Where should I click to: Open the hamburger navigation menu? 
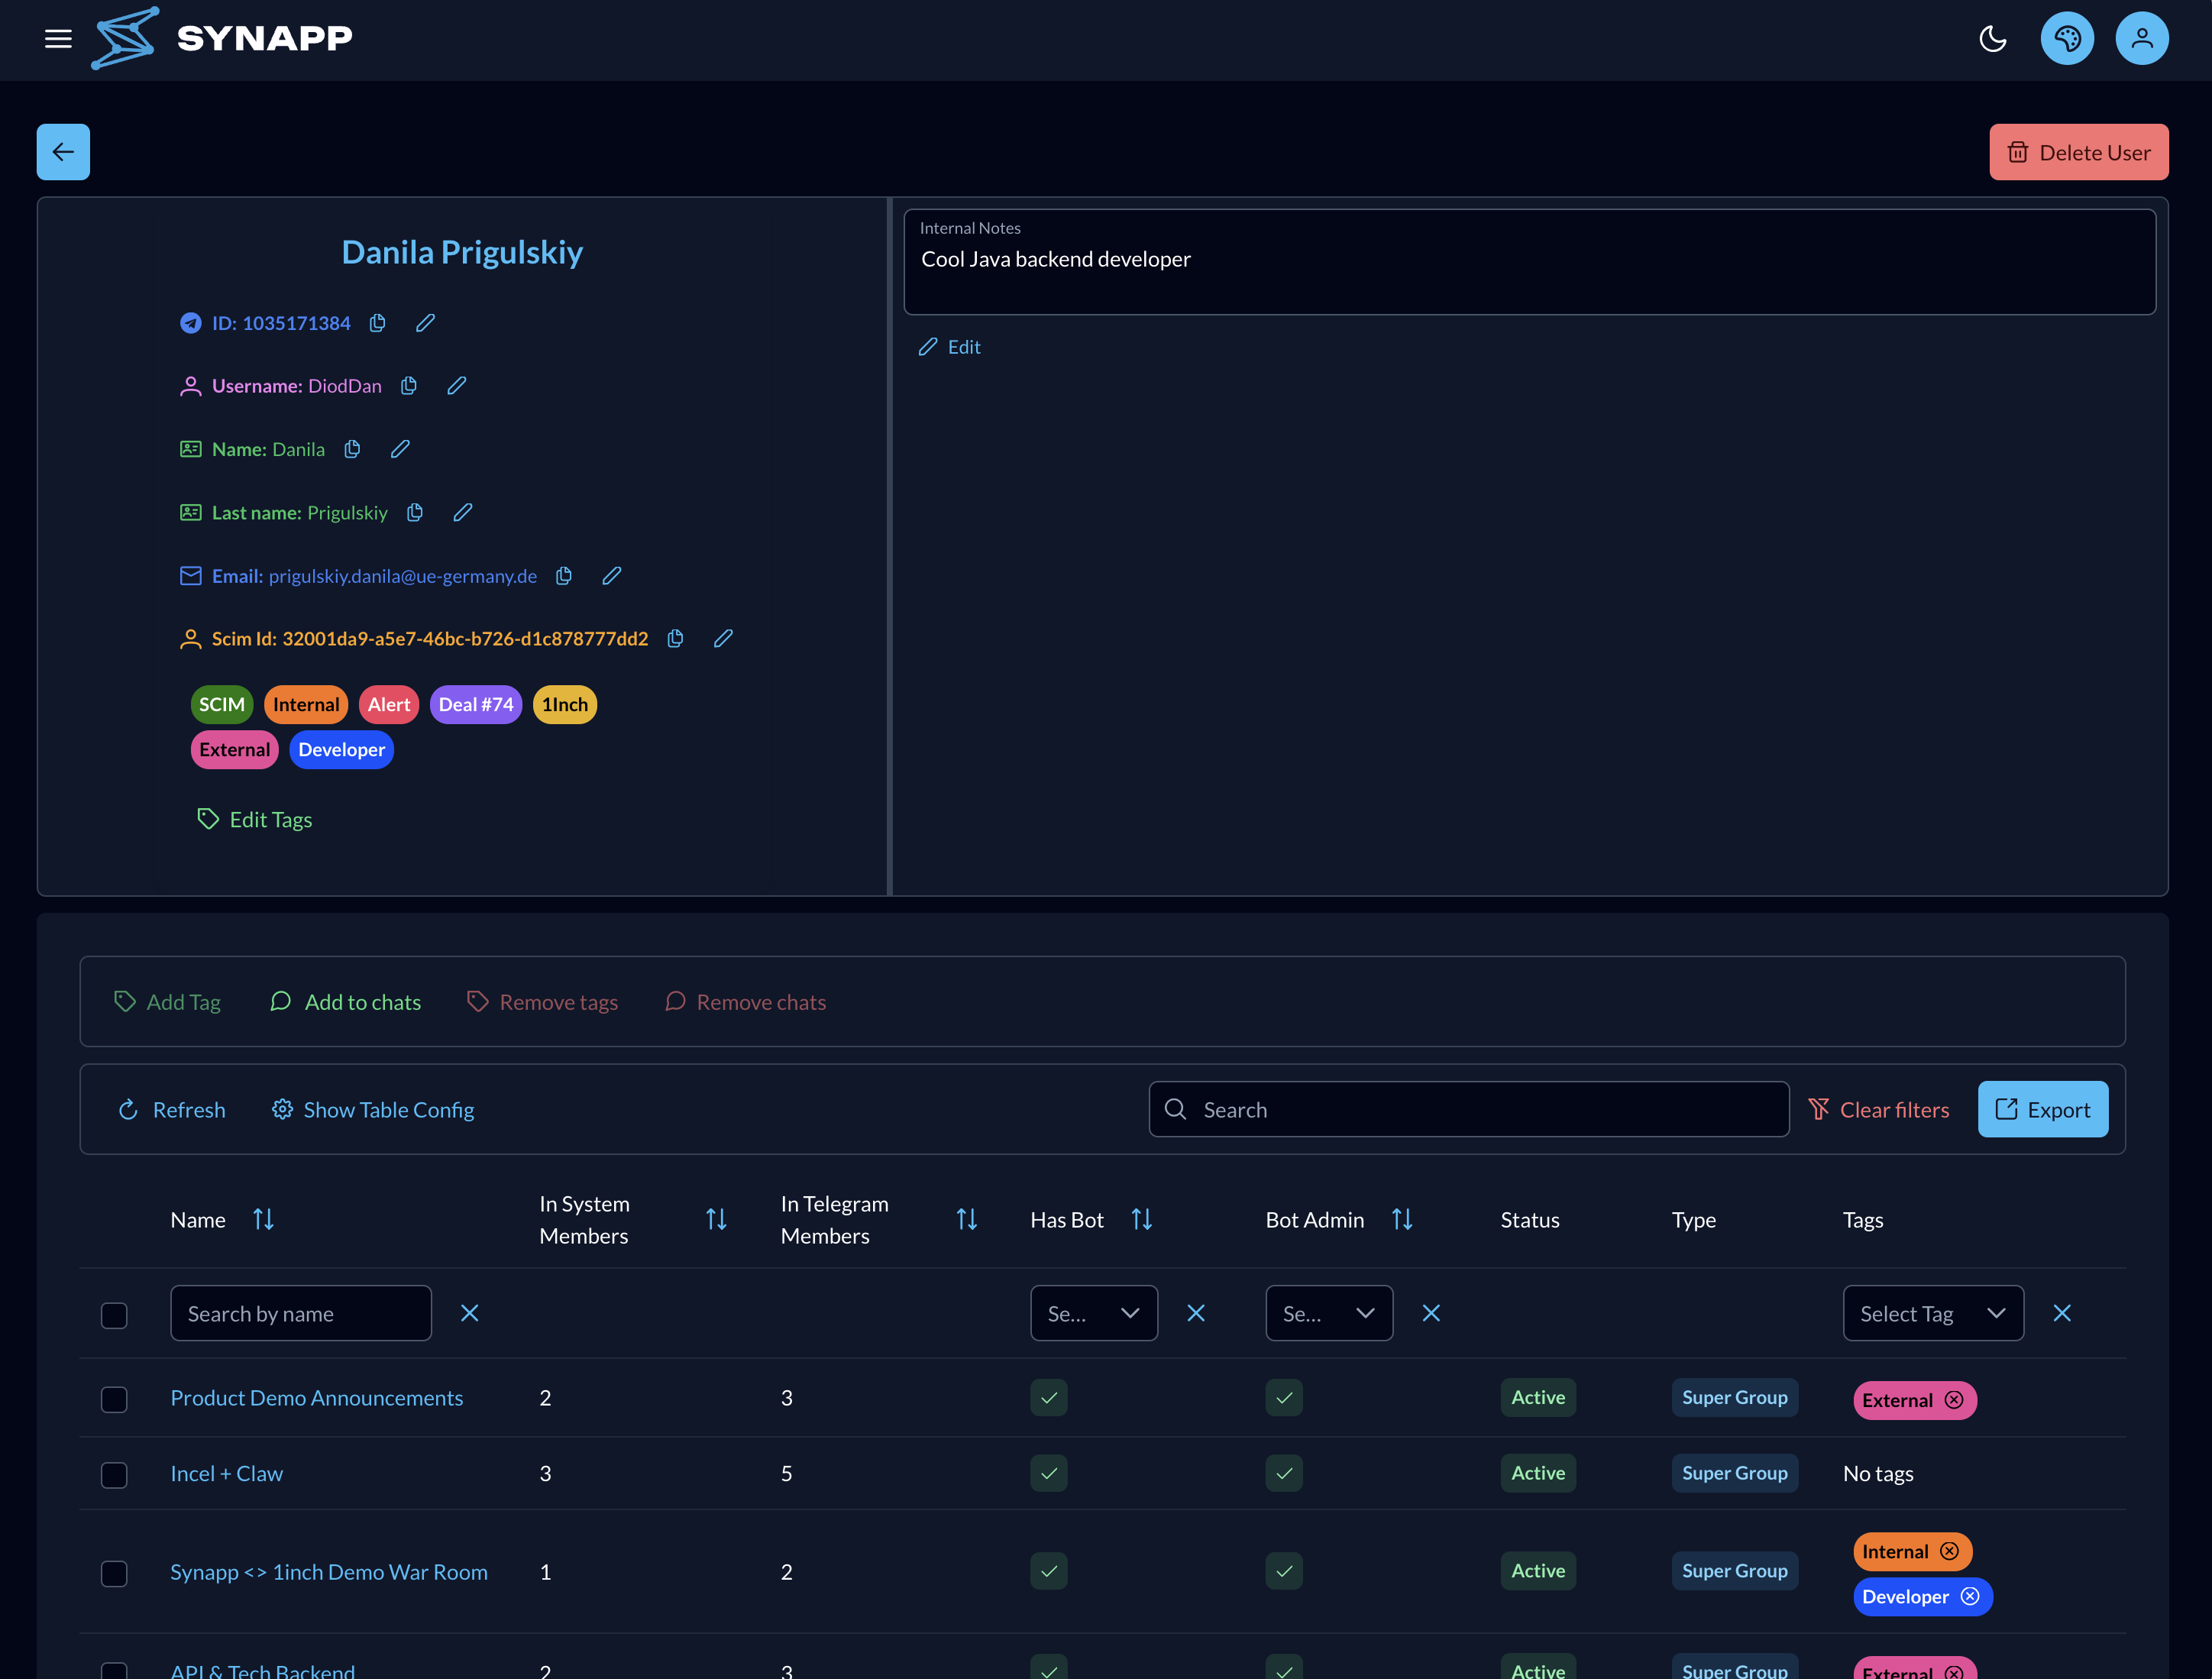pos(58,38)
